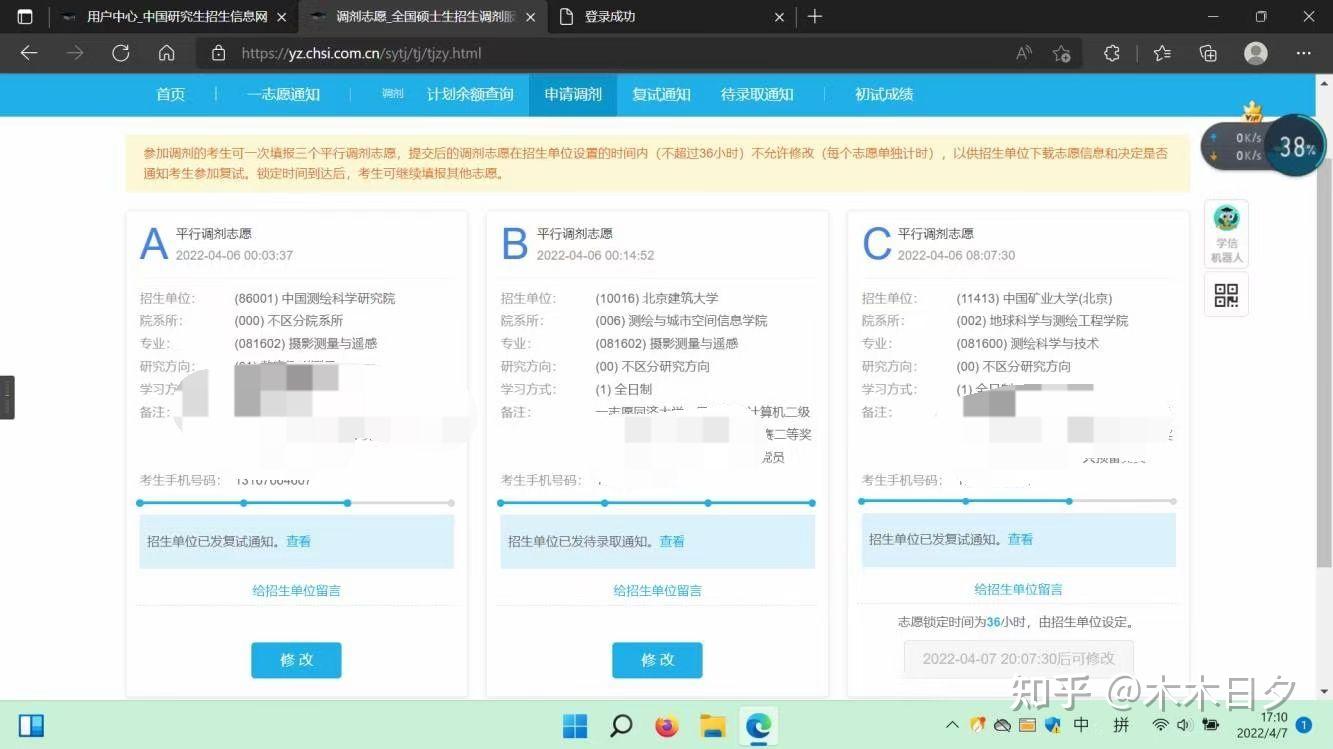
Task: Click the disabled 2022-04-07 20:07:30后可修改 button
Action: (x=1018, y=659)
